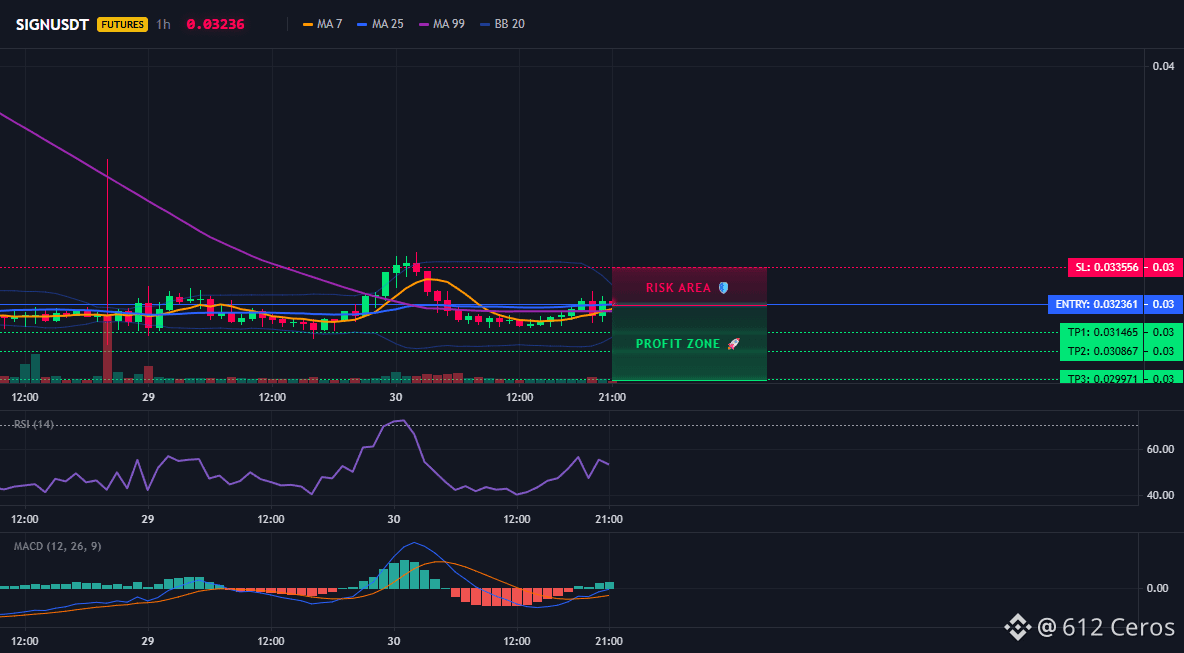Toggle the MA 7 legend indicator
The height and width of the screenshot is (653, 1184).
(322, 24)
